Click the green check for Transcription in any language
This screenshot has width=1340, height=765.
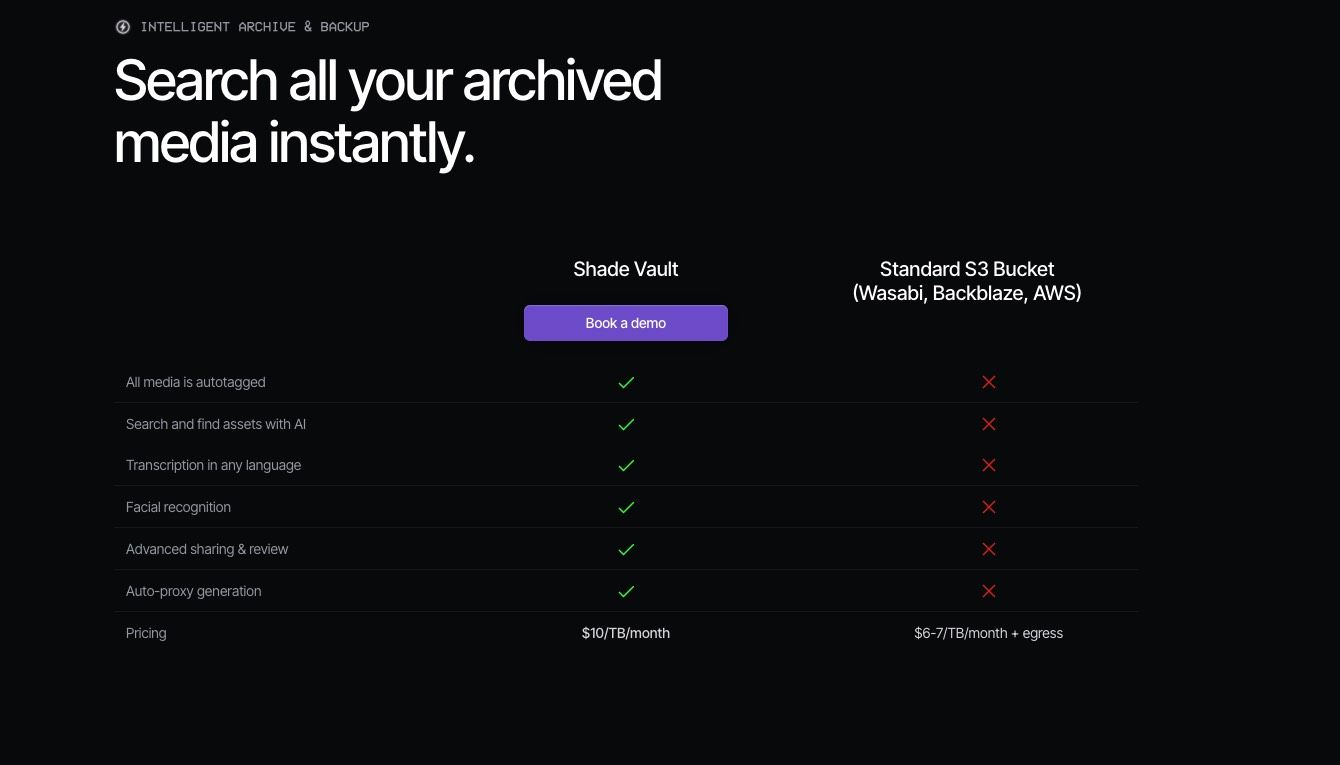(x=626, y=465)
